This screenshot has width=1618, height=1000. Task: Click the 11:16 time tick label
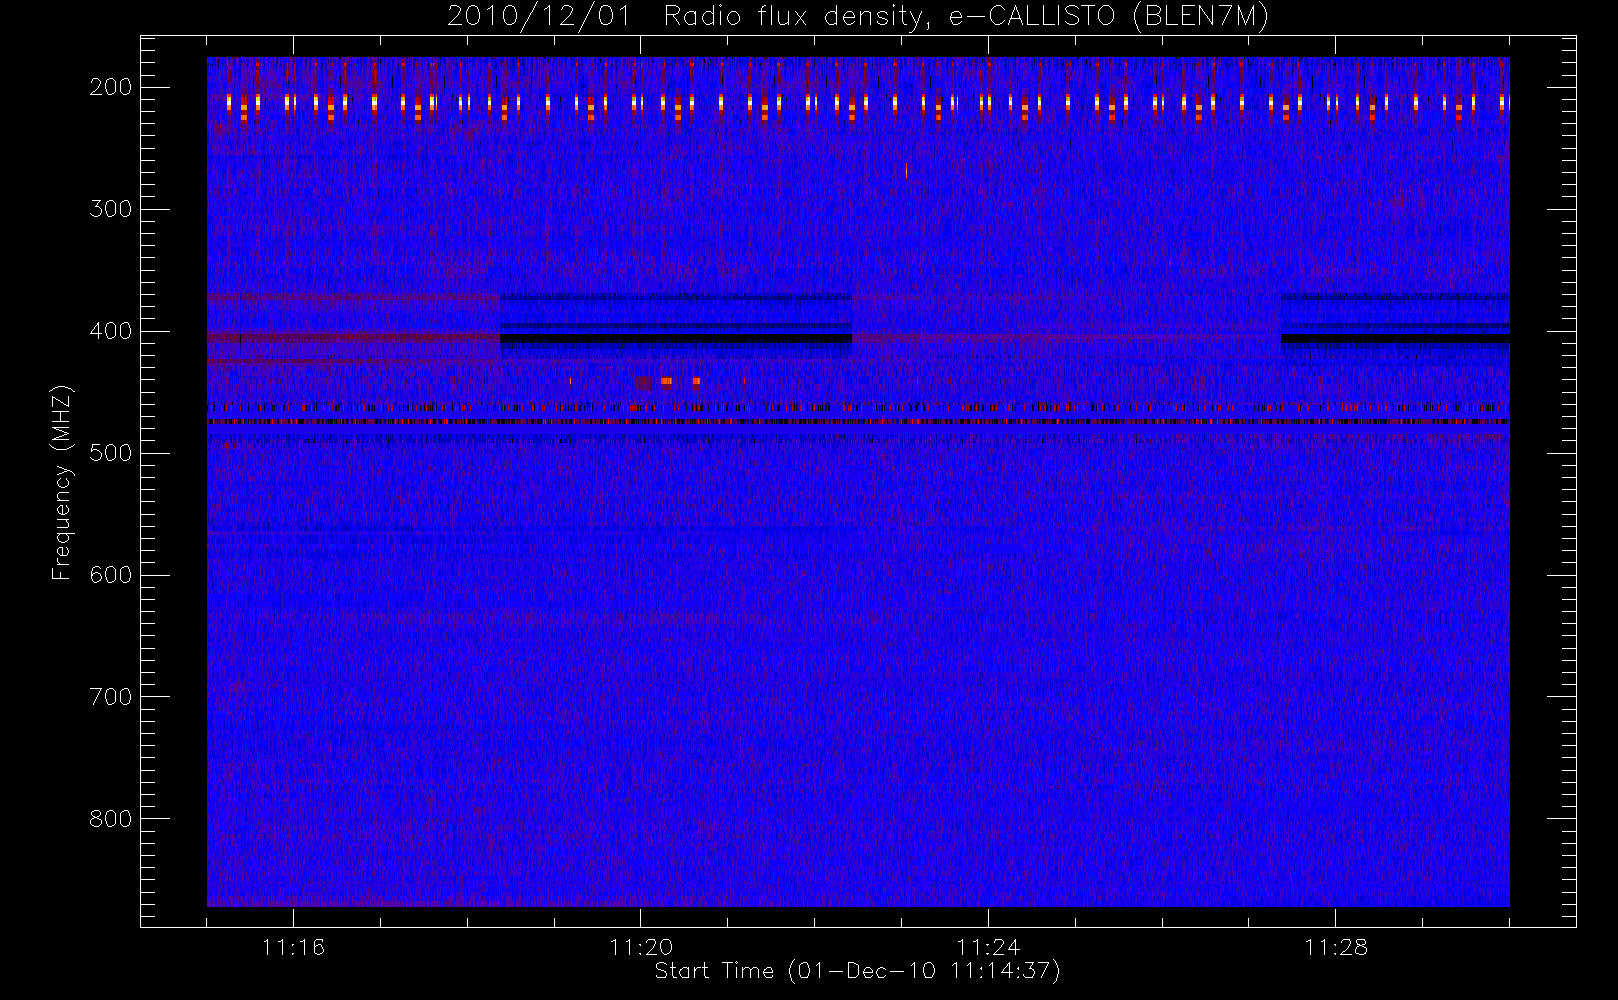click(x=293, y=947)
